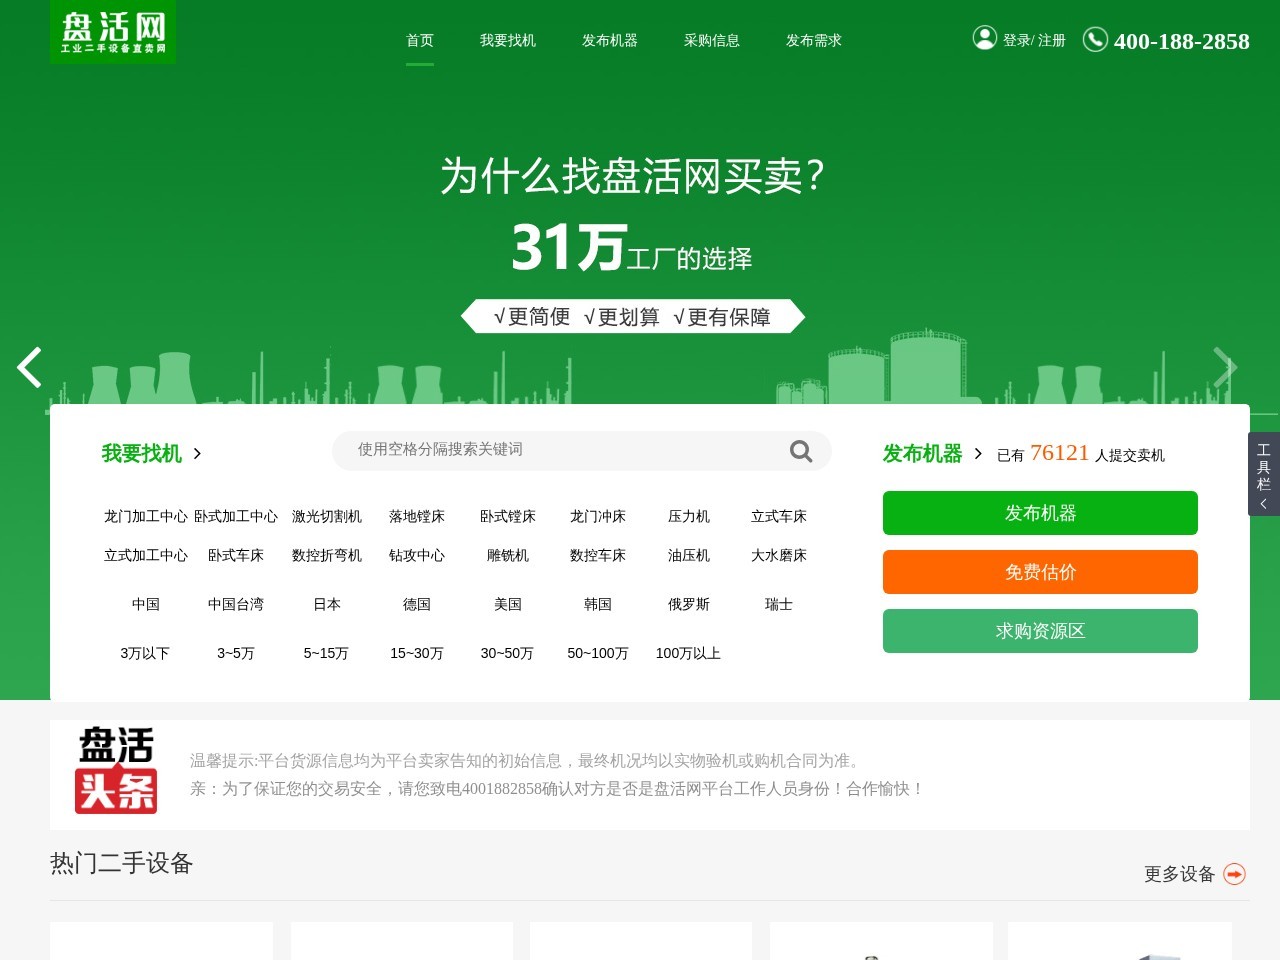
Task: Click the 为什么找盘活网买卖 banner headline
Action: pyautogui.click(x=632, y=177)
